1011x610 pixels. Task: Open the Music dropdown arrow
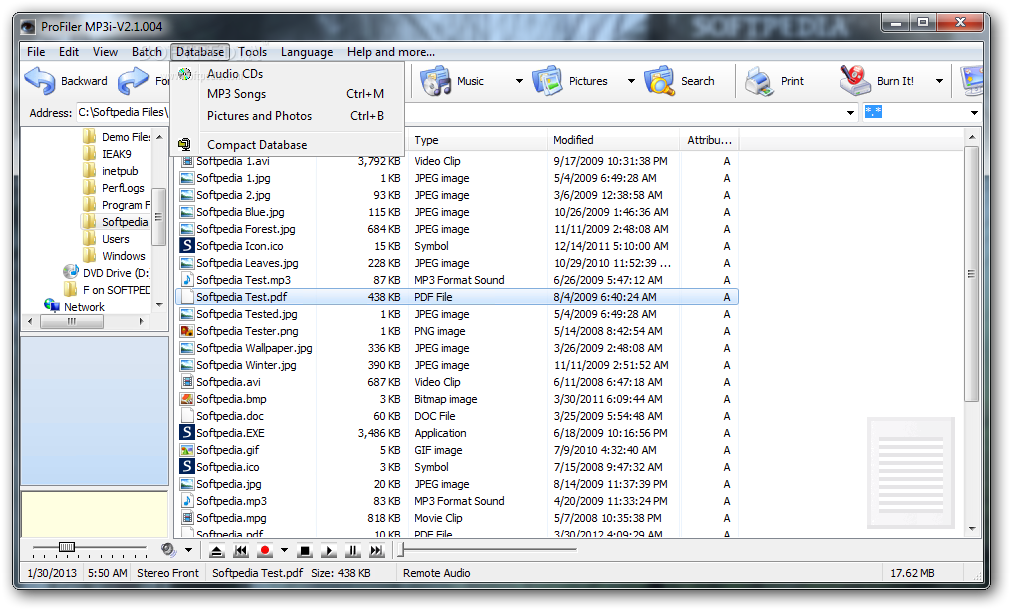(x=519, y=81)
